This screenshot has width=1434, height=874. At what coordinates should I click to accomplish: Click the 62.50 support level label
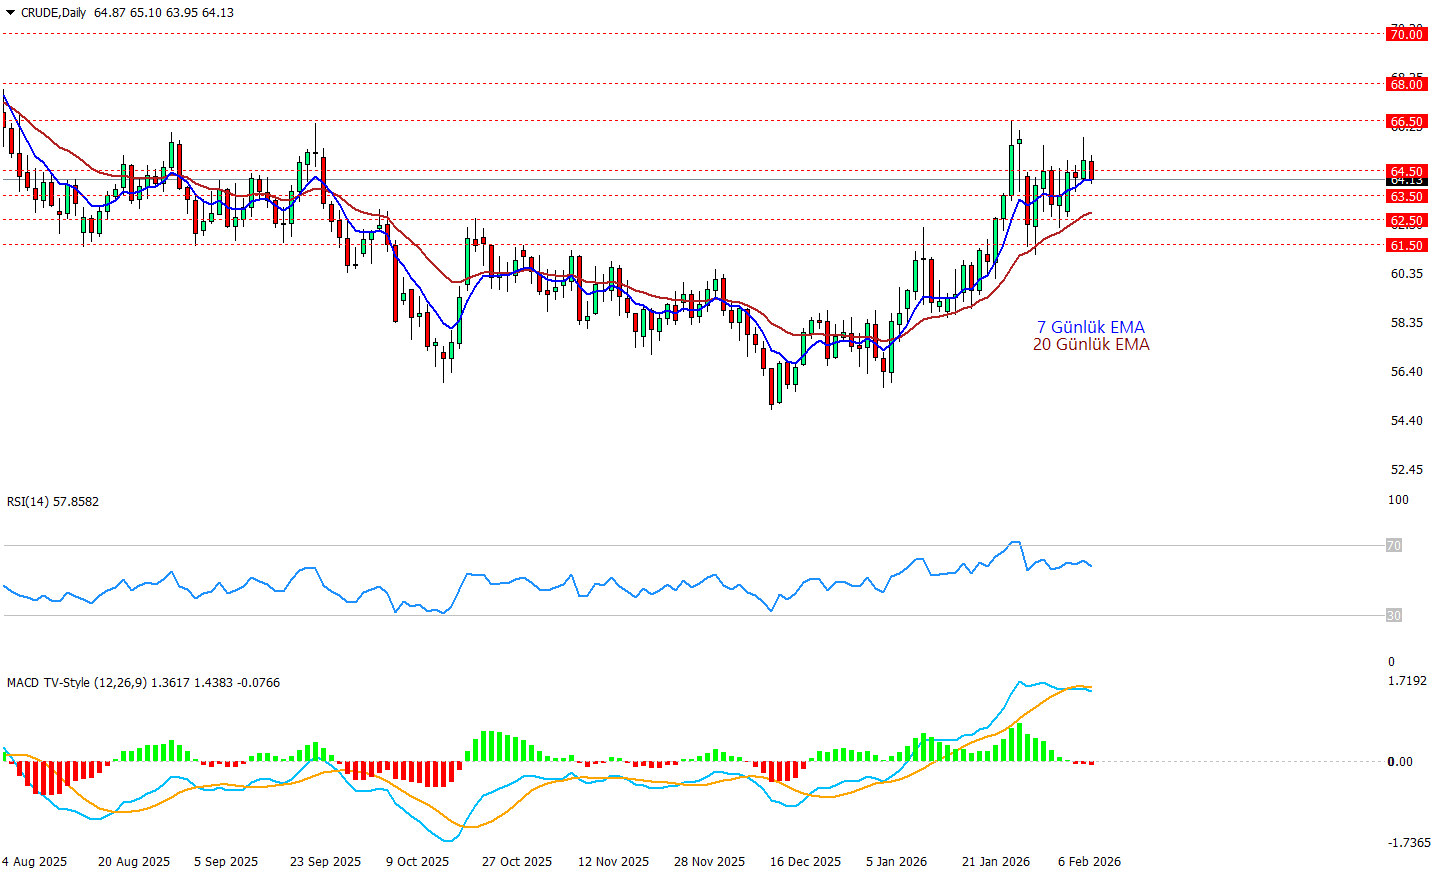pyautogui.click(x=1406, y=221)
